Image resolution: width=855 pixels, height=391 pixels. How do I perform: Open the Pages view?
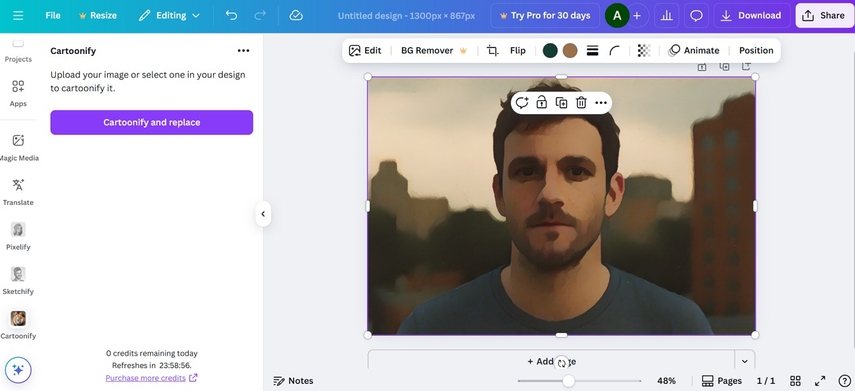coord(721,381)
